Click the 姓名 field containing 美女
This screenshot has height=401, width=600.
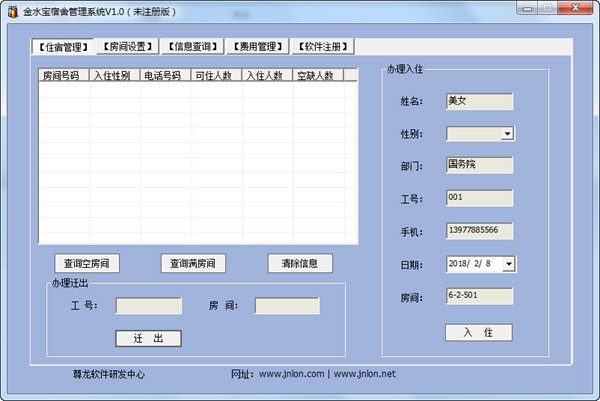pyautogui.click(x=479, y=101)
